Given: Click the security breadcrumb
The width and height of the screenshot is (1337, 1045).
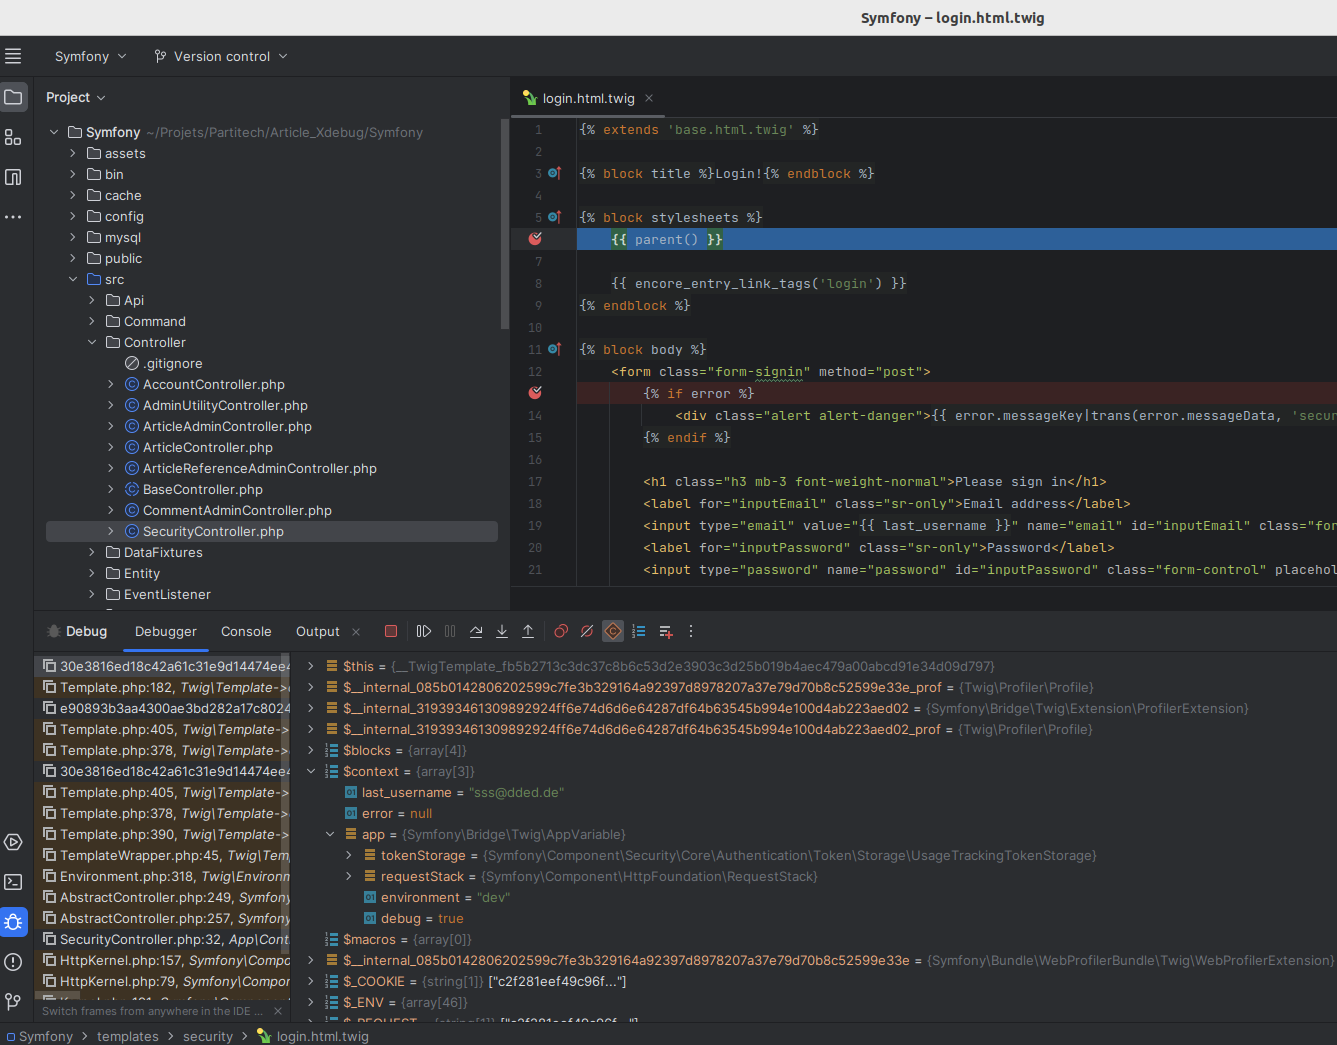Looking at the screenshot, I should coord(208,1036).
